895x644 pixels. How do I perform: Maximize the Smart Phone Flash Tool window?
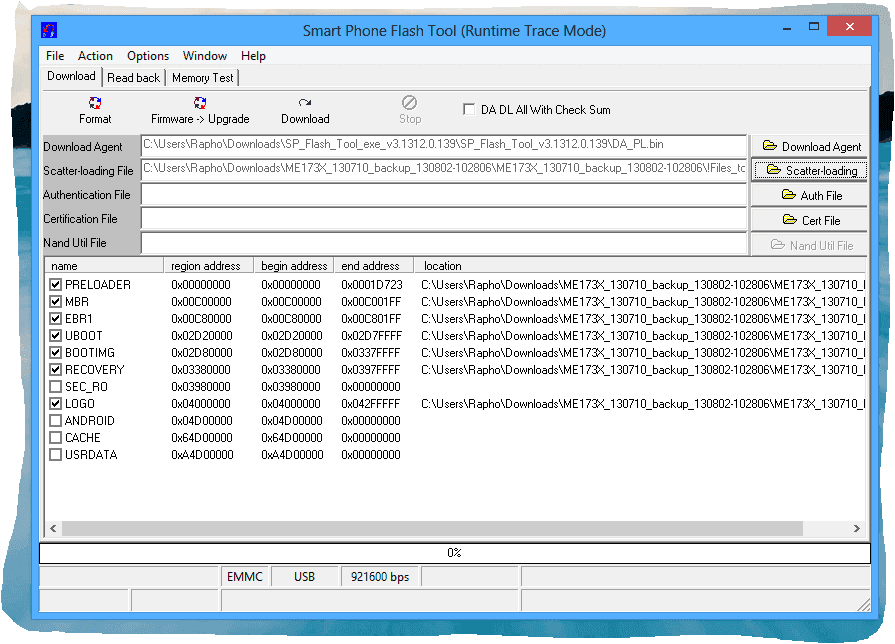(814, 26)
